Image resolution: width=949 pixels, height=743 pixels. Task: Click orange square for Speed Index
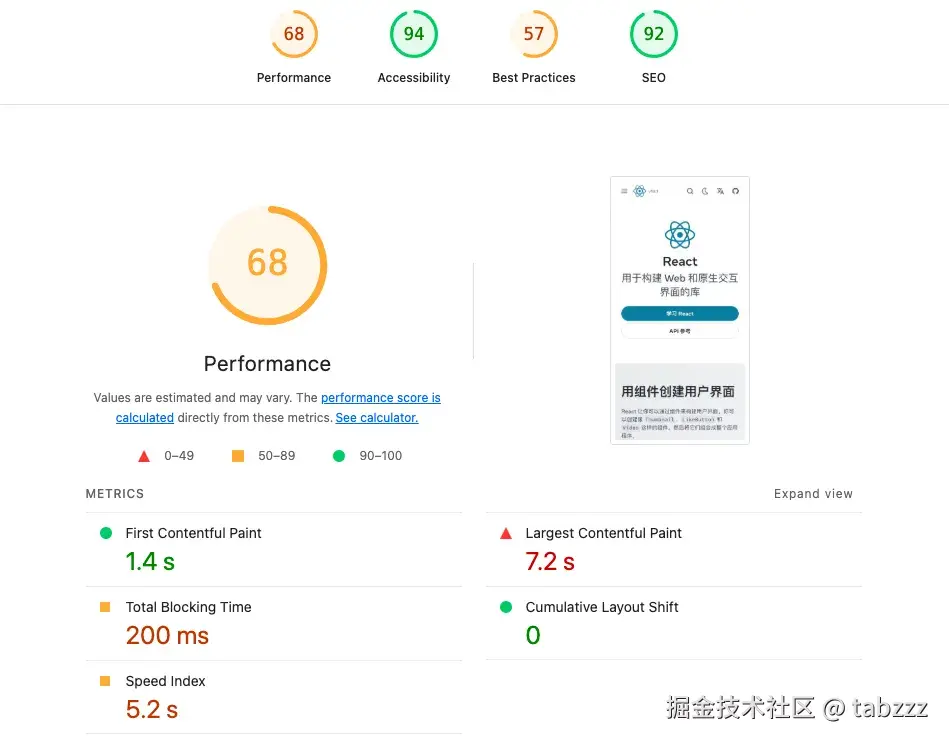pyautogui.click(x=105, y=681)
